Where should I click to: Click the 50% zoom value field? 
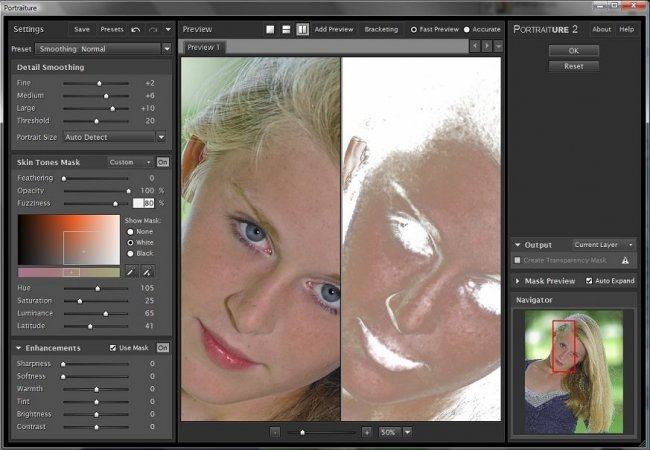tap(390, 432)
